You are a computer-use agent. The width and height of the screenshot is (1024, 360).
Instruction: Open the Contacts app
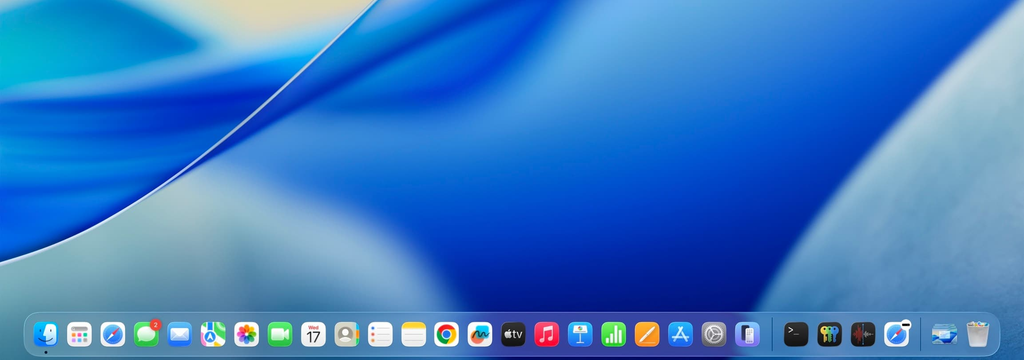(x=347, y=335)
